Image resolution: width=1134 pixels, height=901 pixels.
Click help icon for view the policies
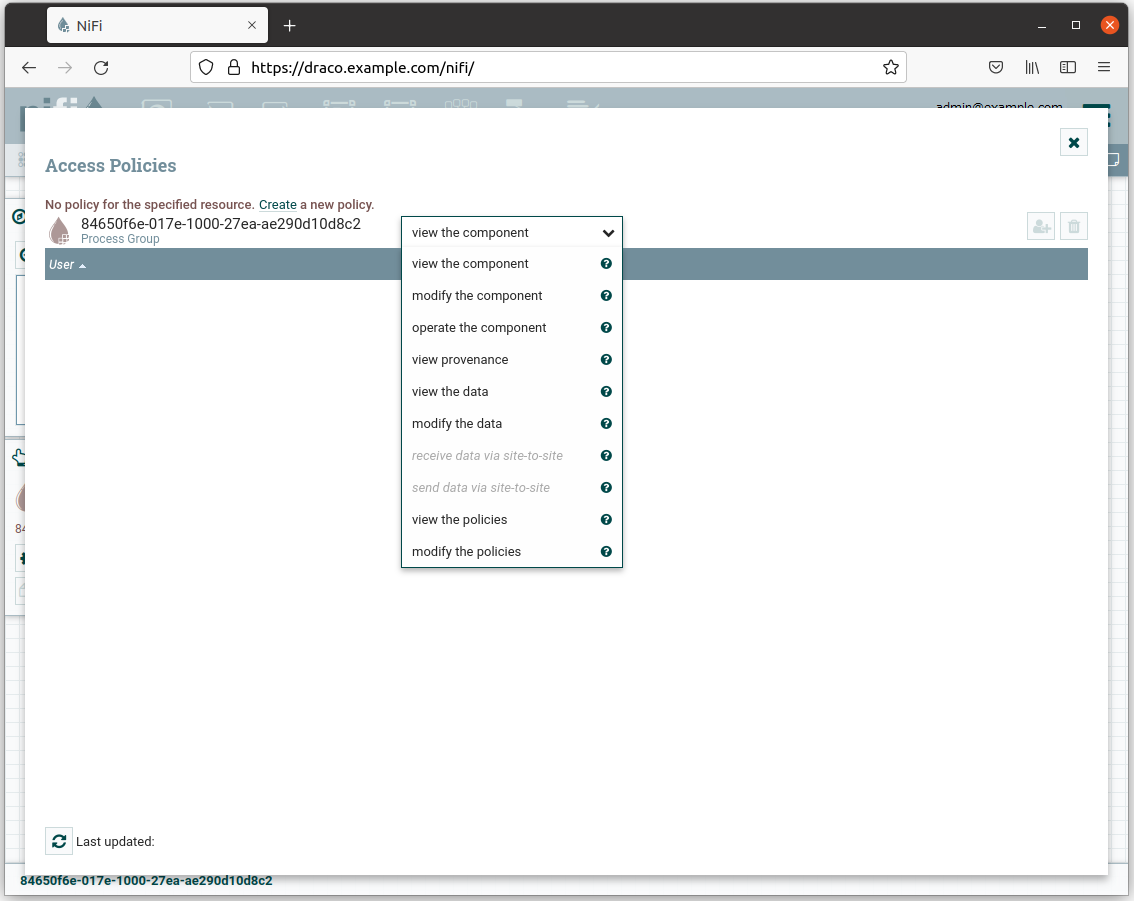pos(606,519)
